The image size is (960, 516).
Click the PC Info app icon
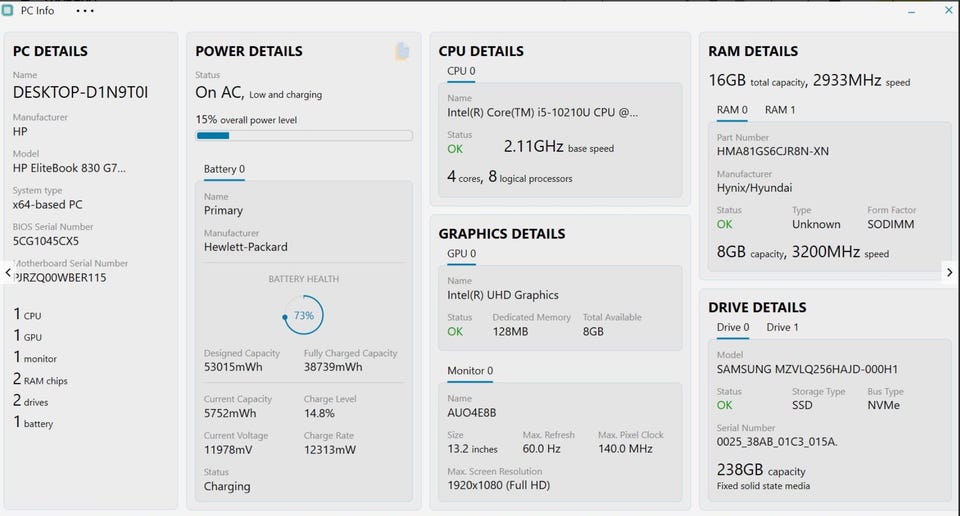click(9, 11)
